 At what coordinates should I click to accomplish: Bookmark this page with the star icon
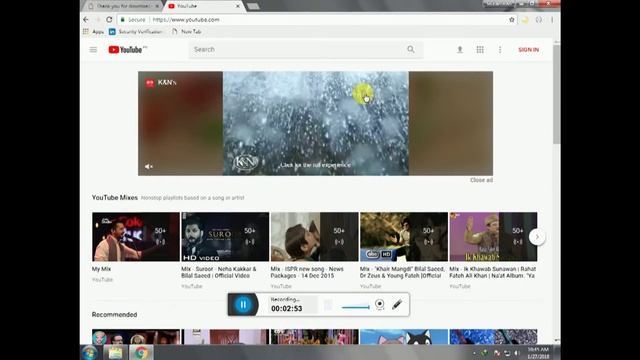coord(511,20)
